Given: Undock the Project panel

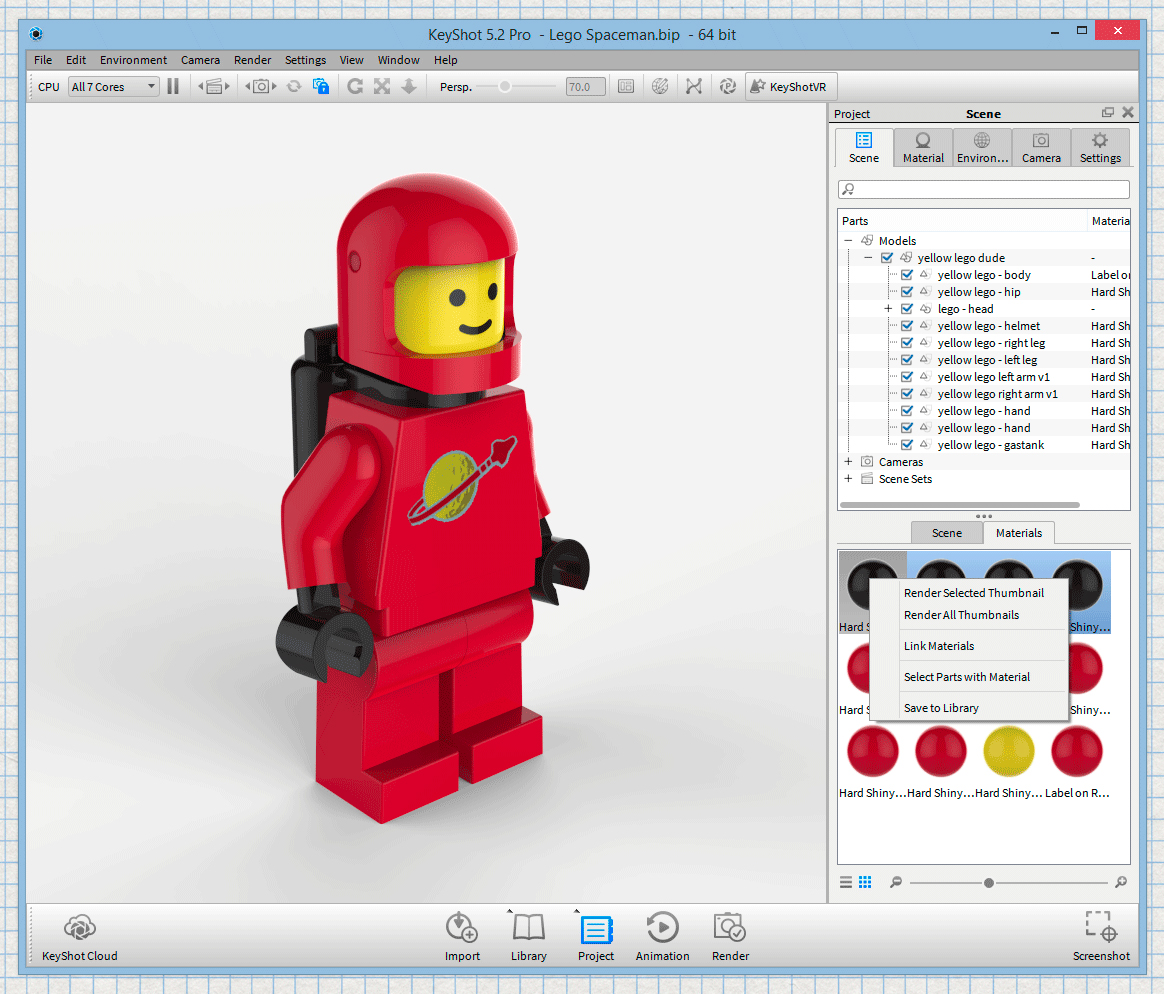Looking at the screenshot, I should point(1108,112).
